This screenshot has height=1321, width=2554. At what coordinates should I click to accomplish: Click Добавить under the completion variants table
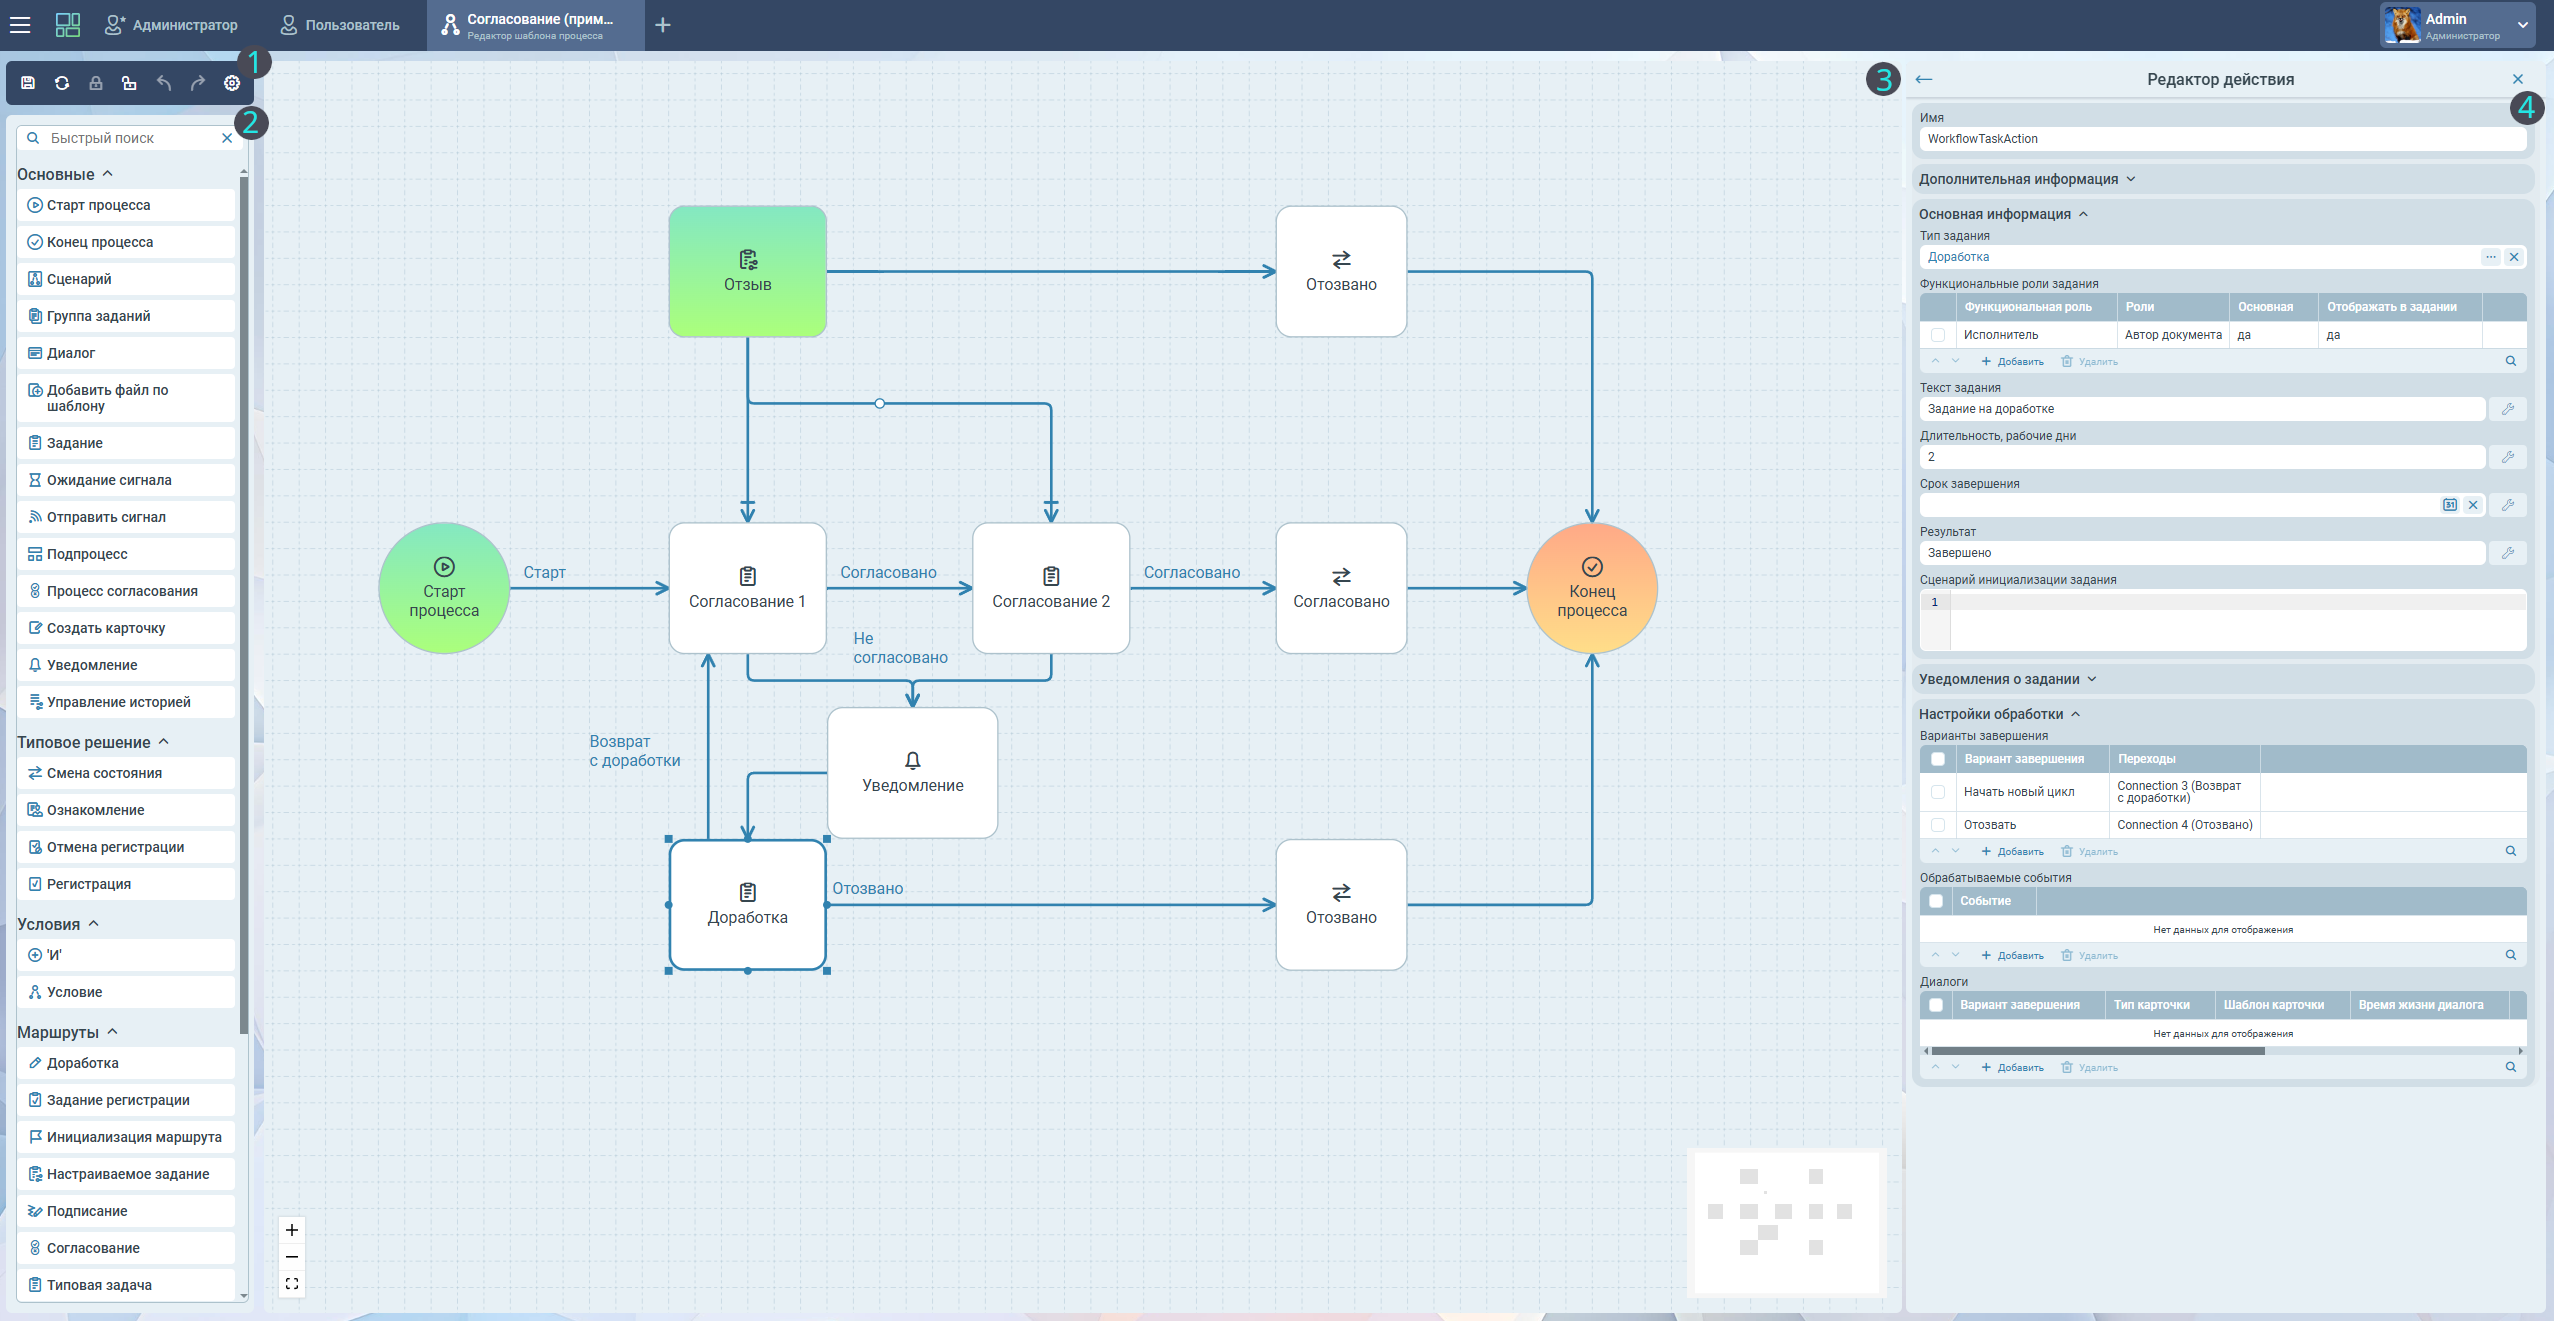click(x=2012, y=852)
